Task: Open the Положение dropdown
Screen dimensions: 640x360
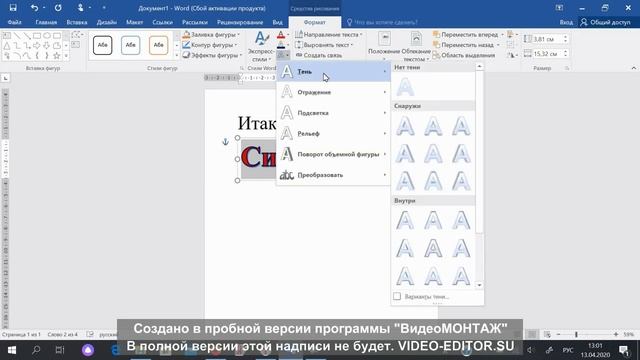Action: [384, 46]
